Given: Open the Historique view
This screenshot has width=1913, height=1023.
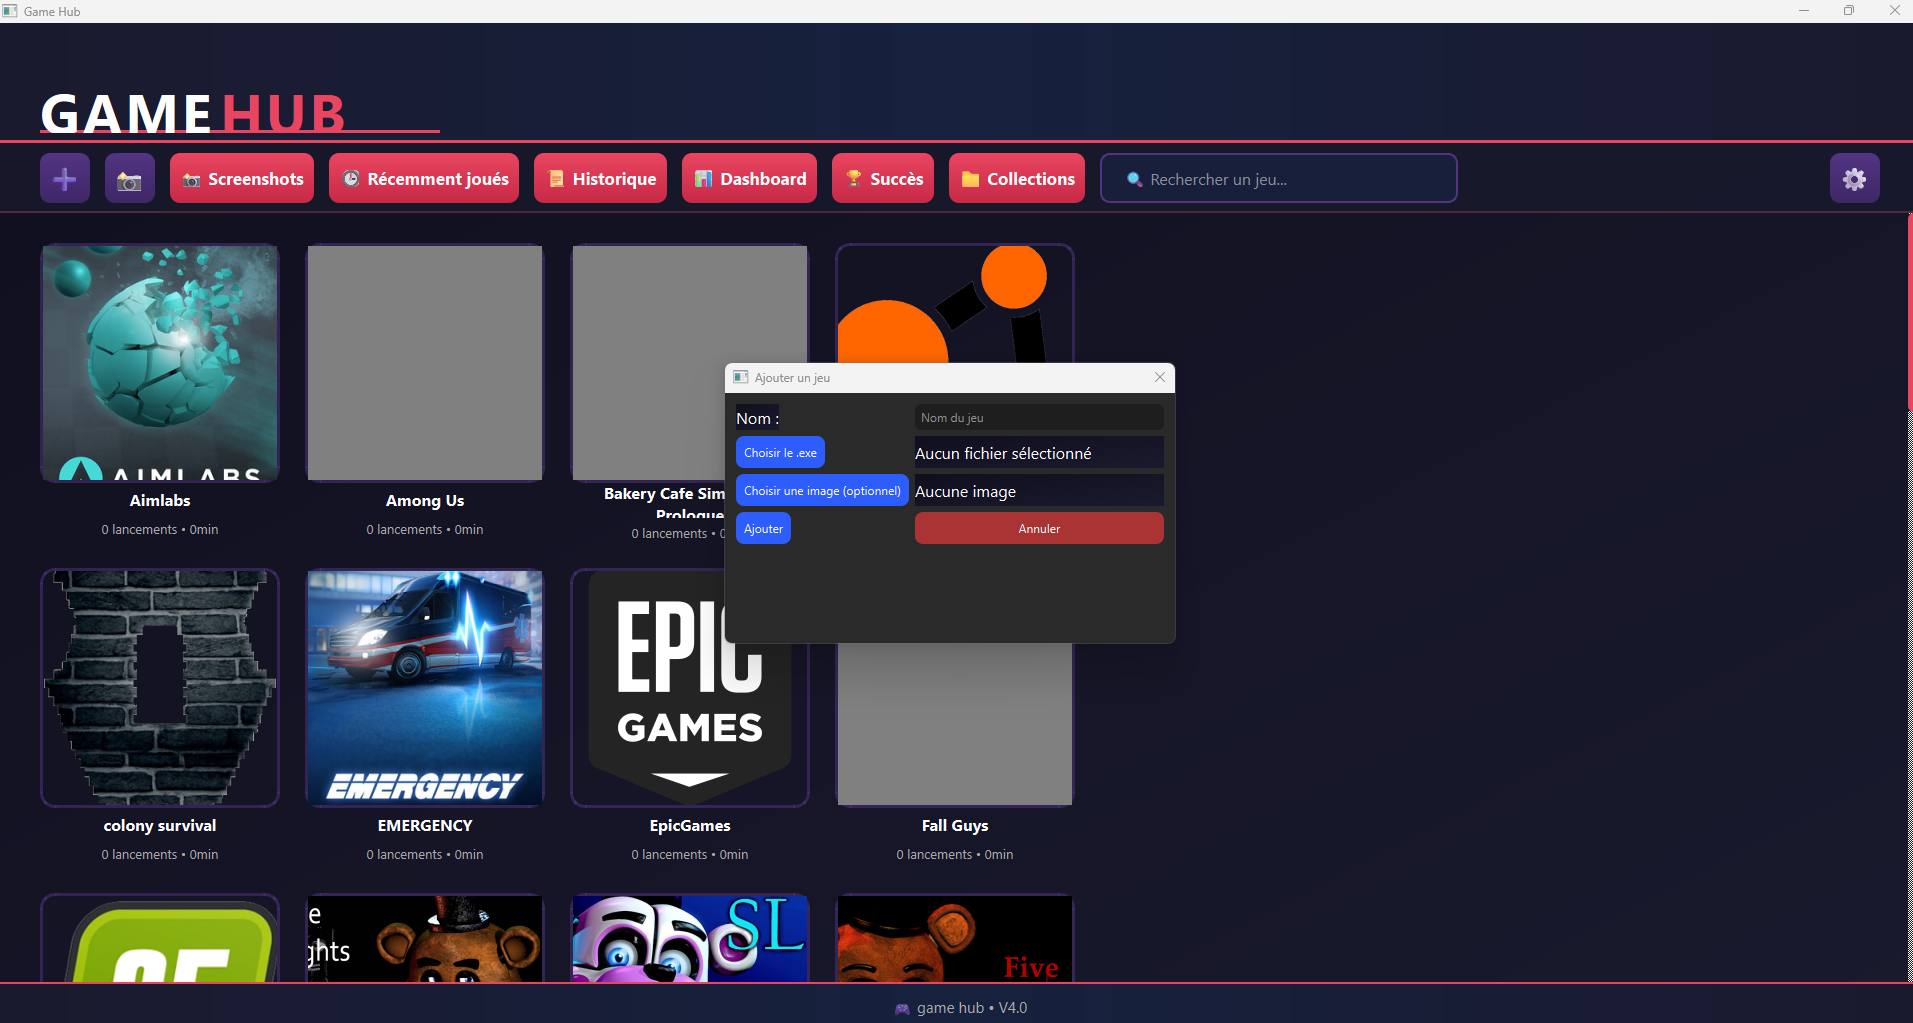Looking at the screenshot, I should (x=600, y=179).
